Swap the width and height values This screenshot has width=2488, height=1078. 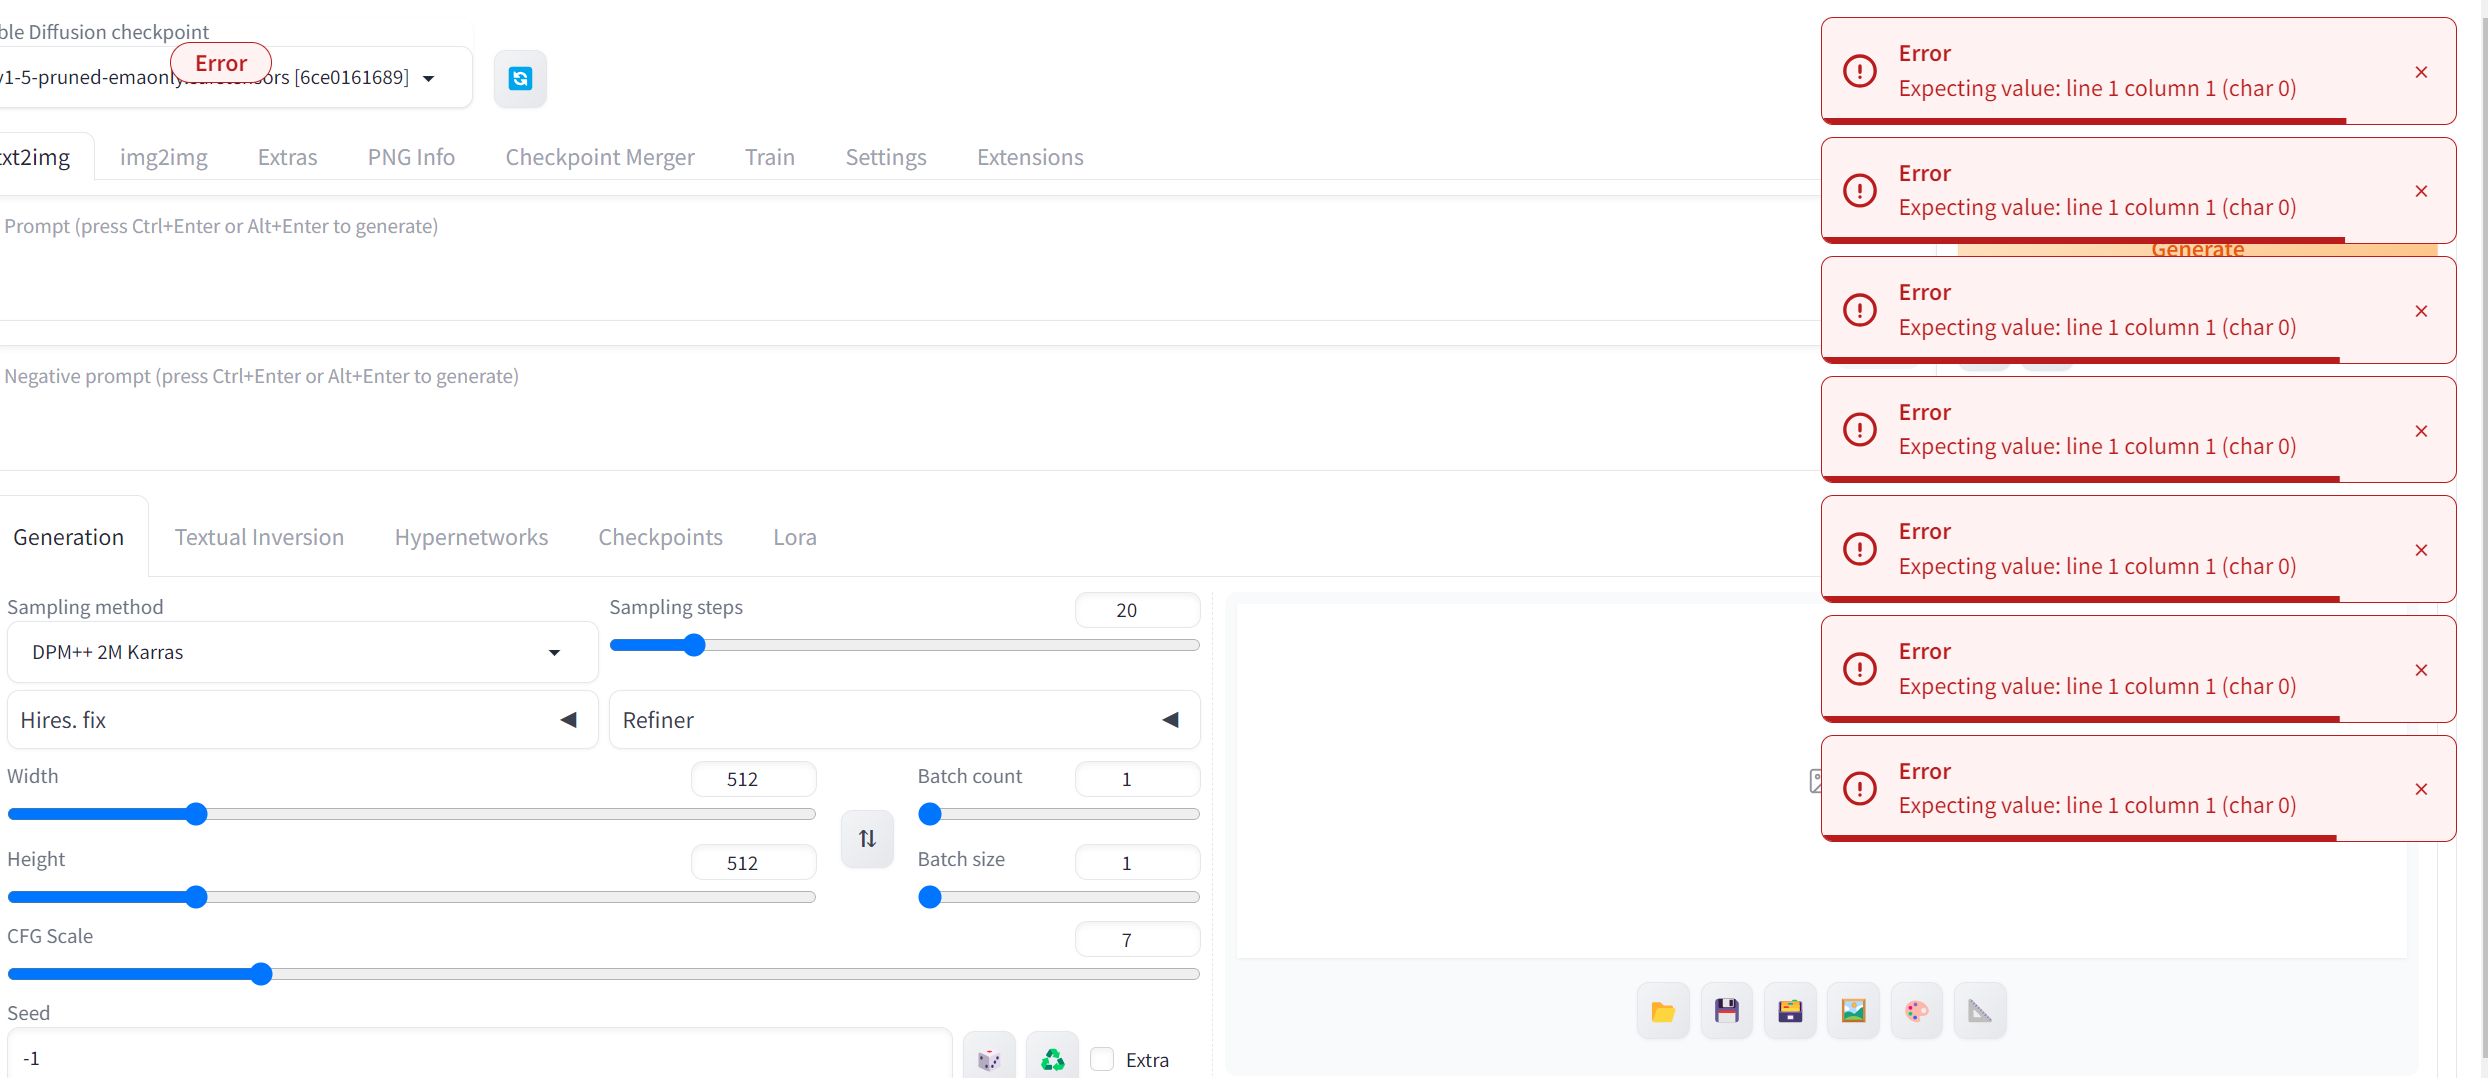coord(866,839)
